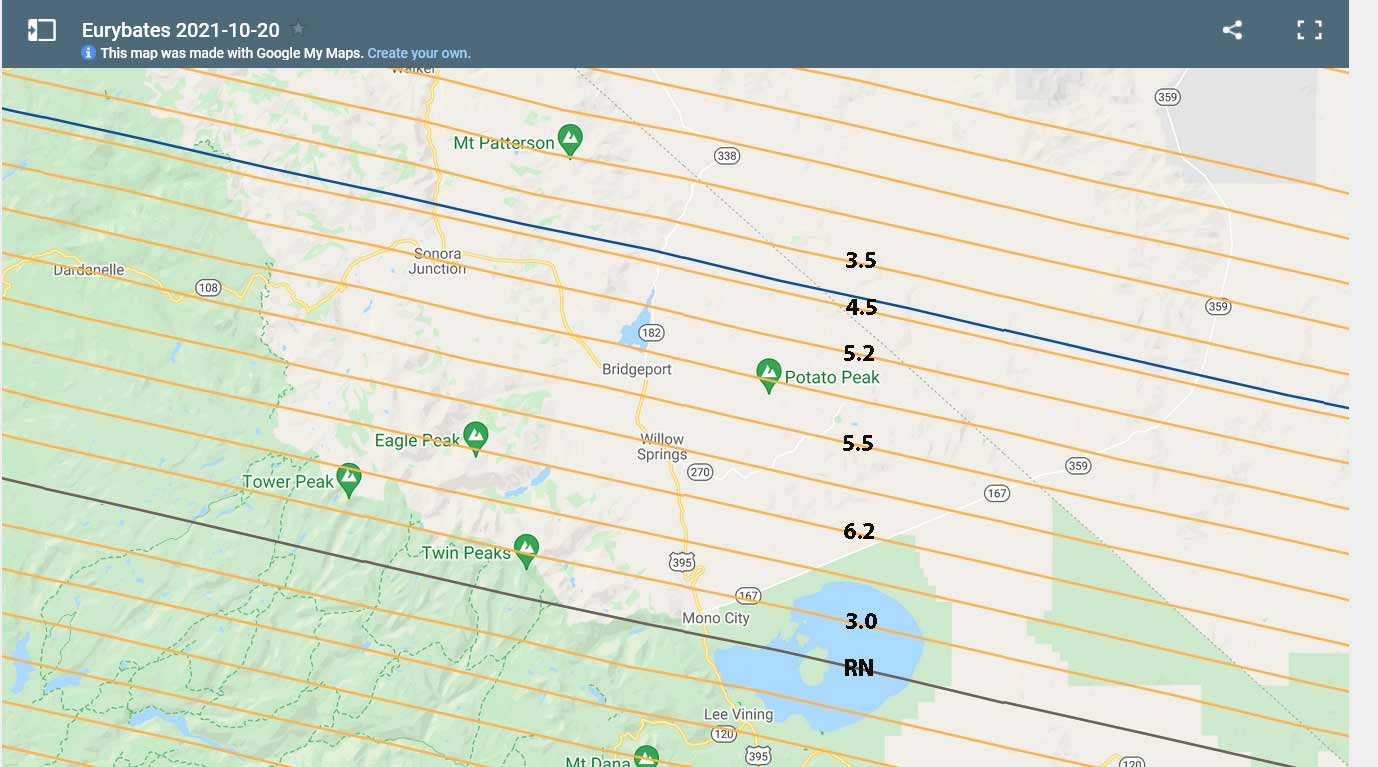
Task: Click the share map icon
Action: (1232, 30)
